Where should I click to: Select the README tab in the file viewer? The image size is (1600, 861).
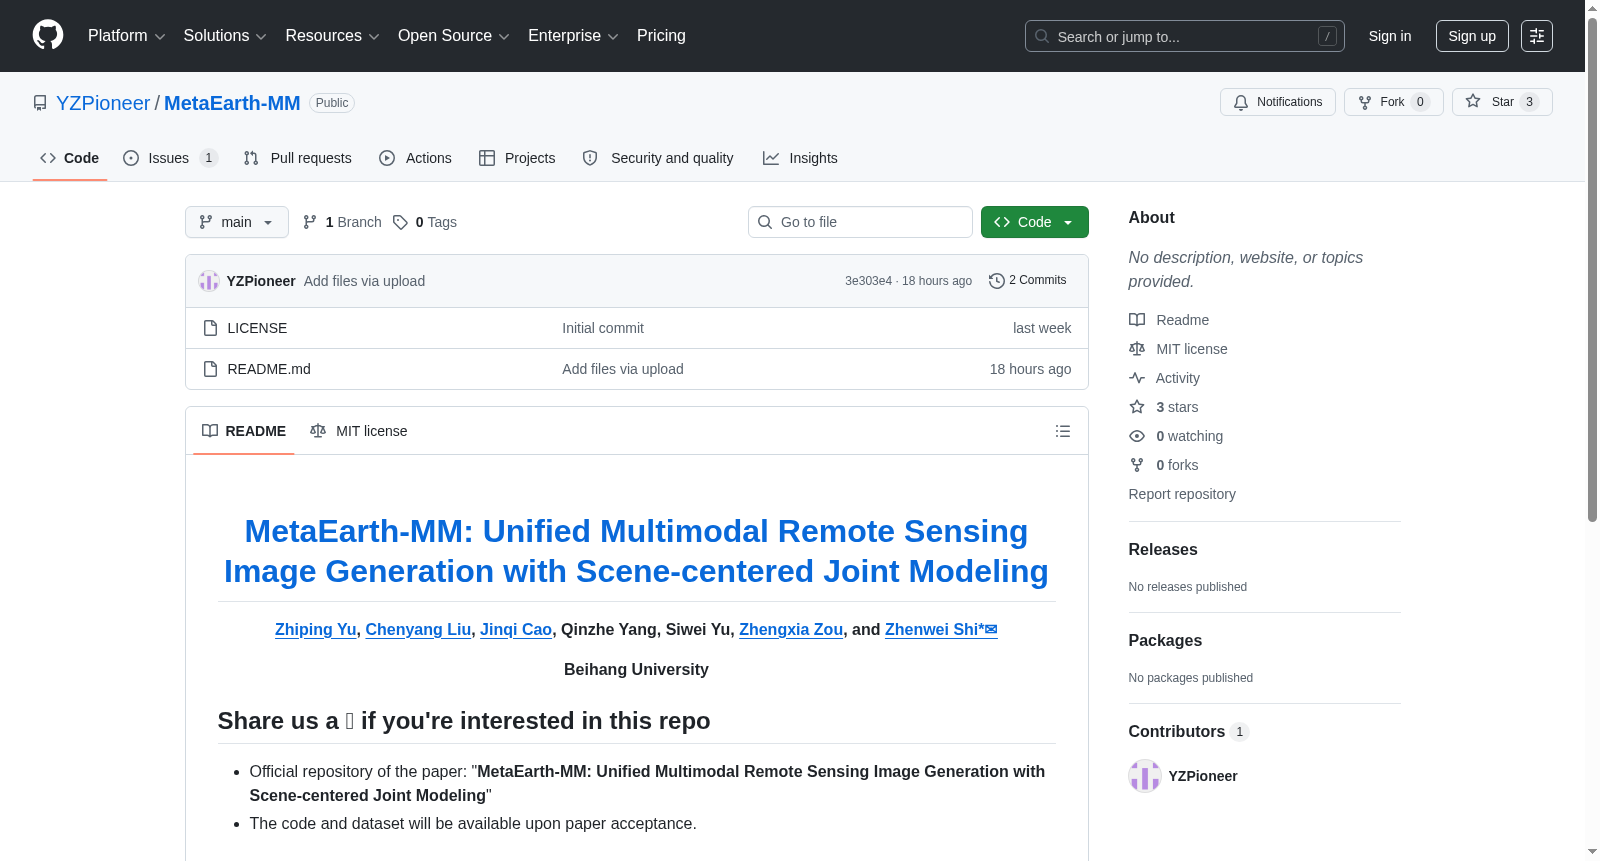coord(244,431)
